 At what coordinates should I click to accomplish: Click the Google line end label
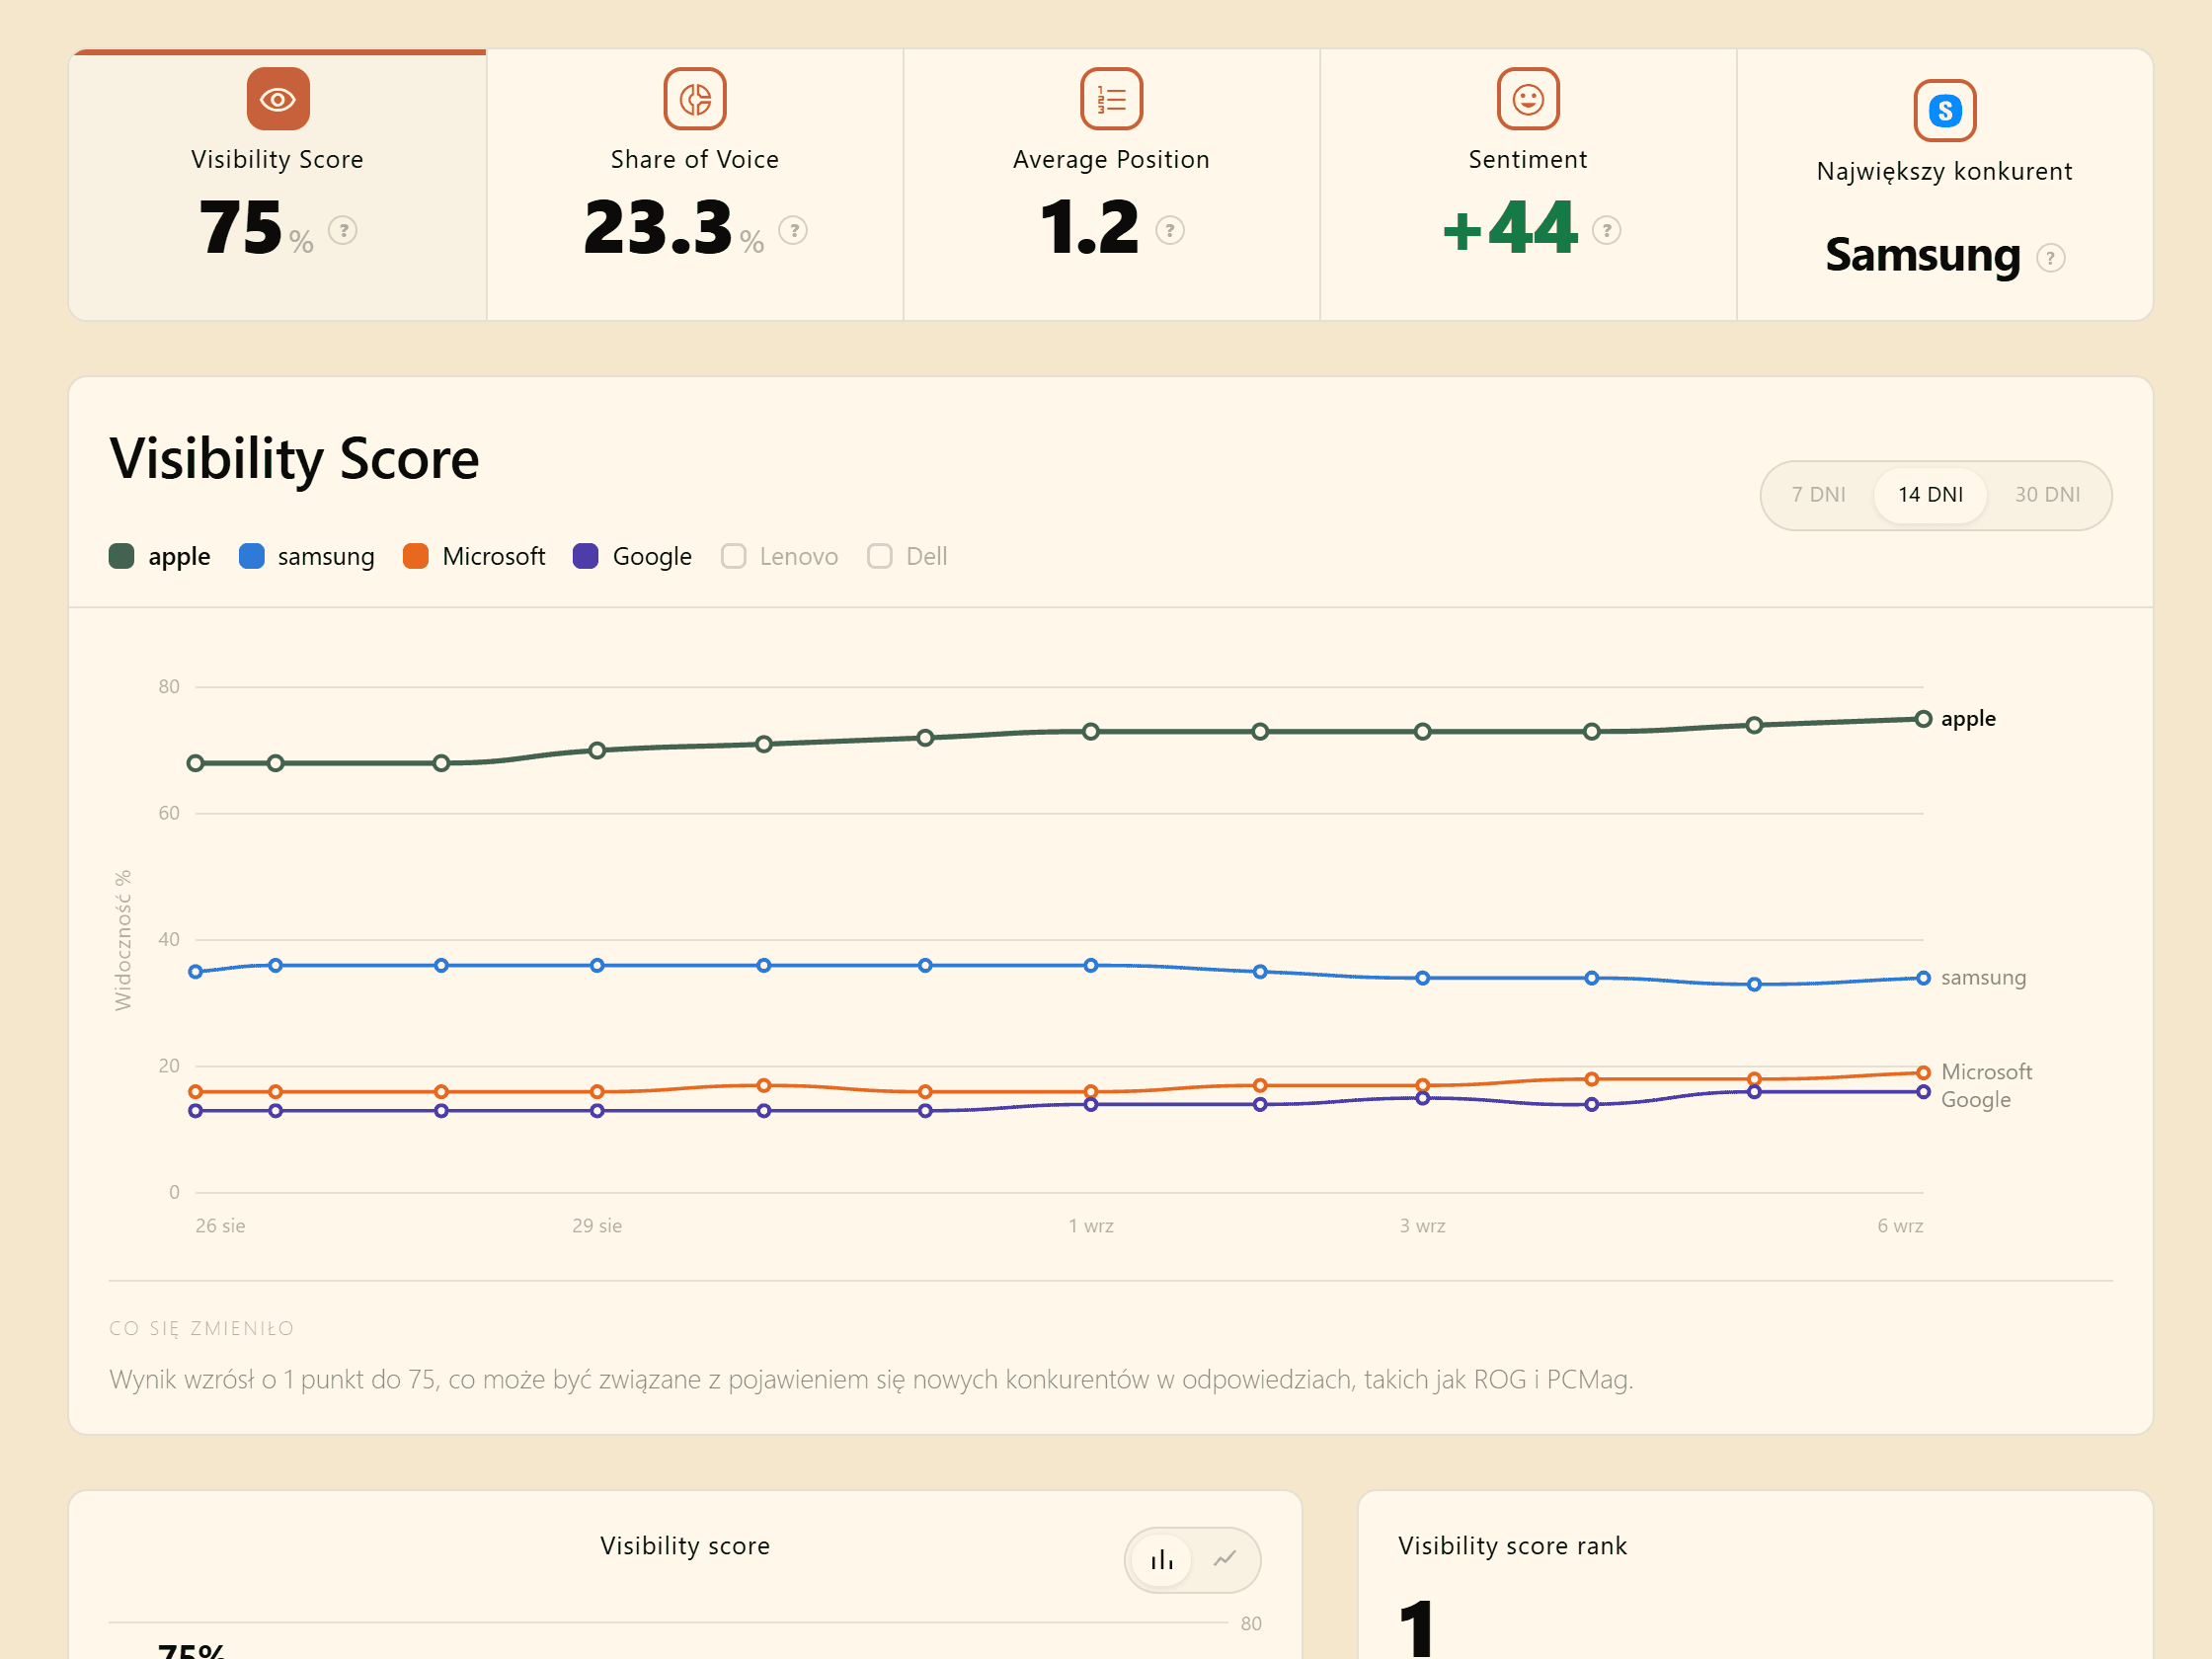point(1975,1100)
